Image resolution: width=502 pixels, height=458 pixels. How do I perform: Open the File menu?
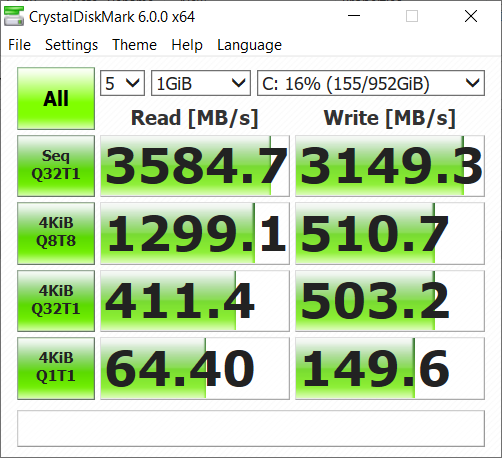pos(19,45)
